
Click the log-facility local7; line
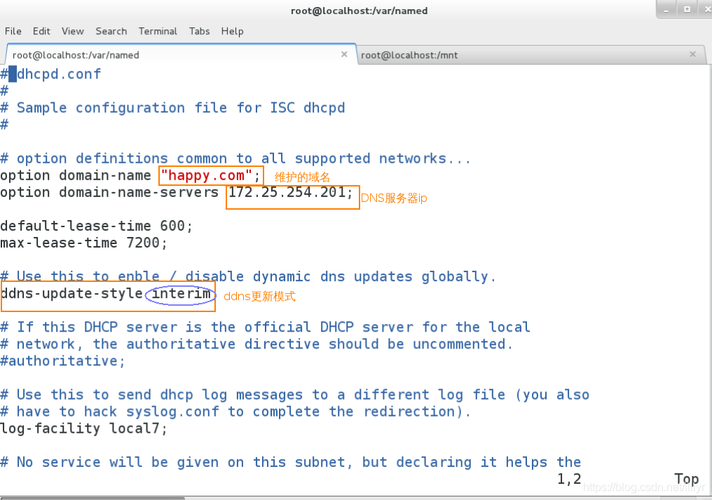pyautogui.click(x=84, y=429)
